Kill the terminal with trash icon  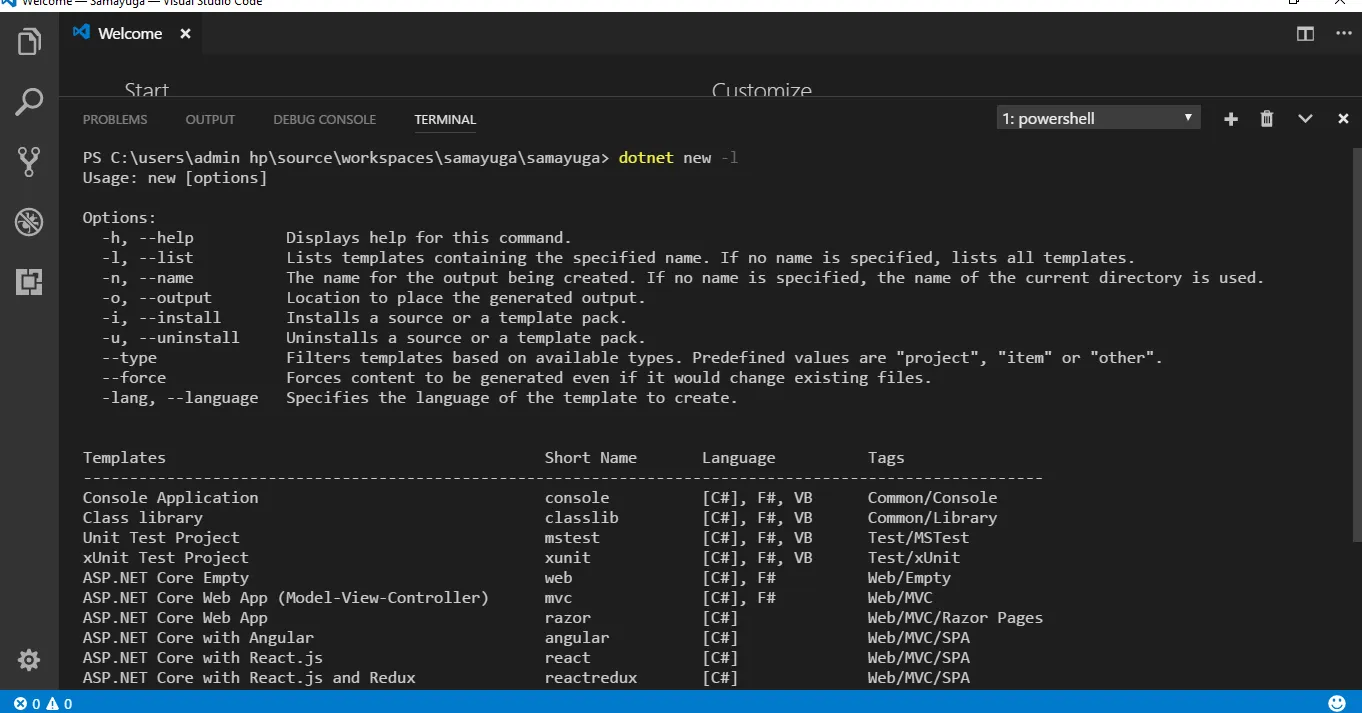1267,119
